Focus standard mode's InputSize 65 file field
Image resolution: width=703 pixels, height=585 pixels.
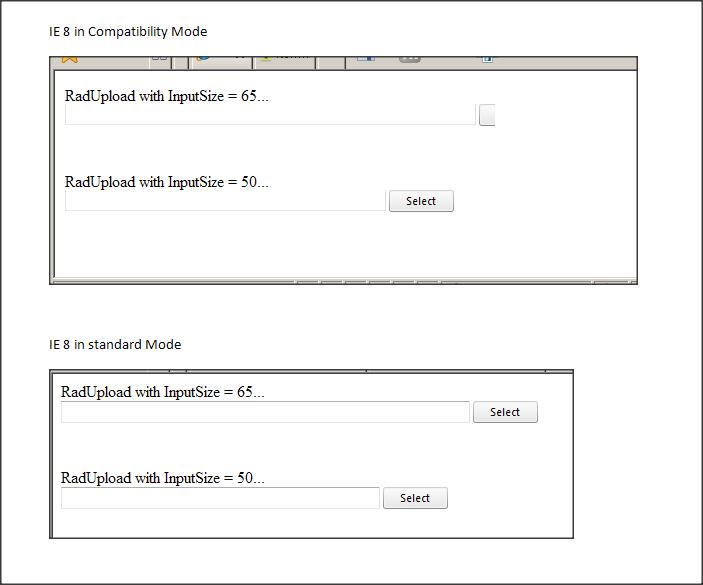pyautogui.click(x=265, y=412)
